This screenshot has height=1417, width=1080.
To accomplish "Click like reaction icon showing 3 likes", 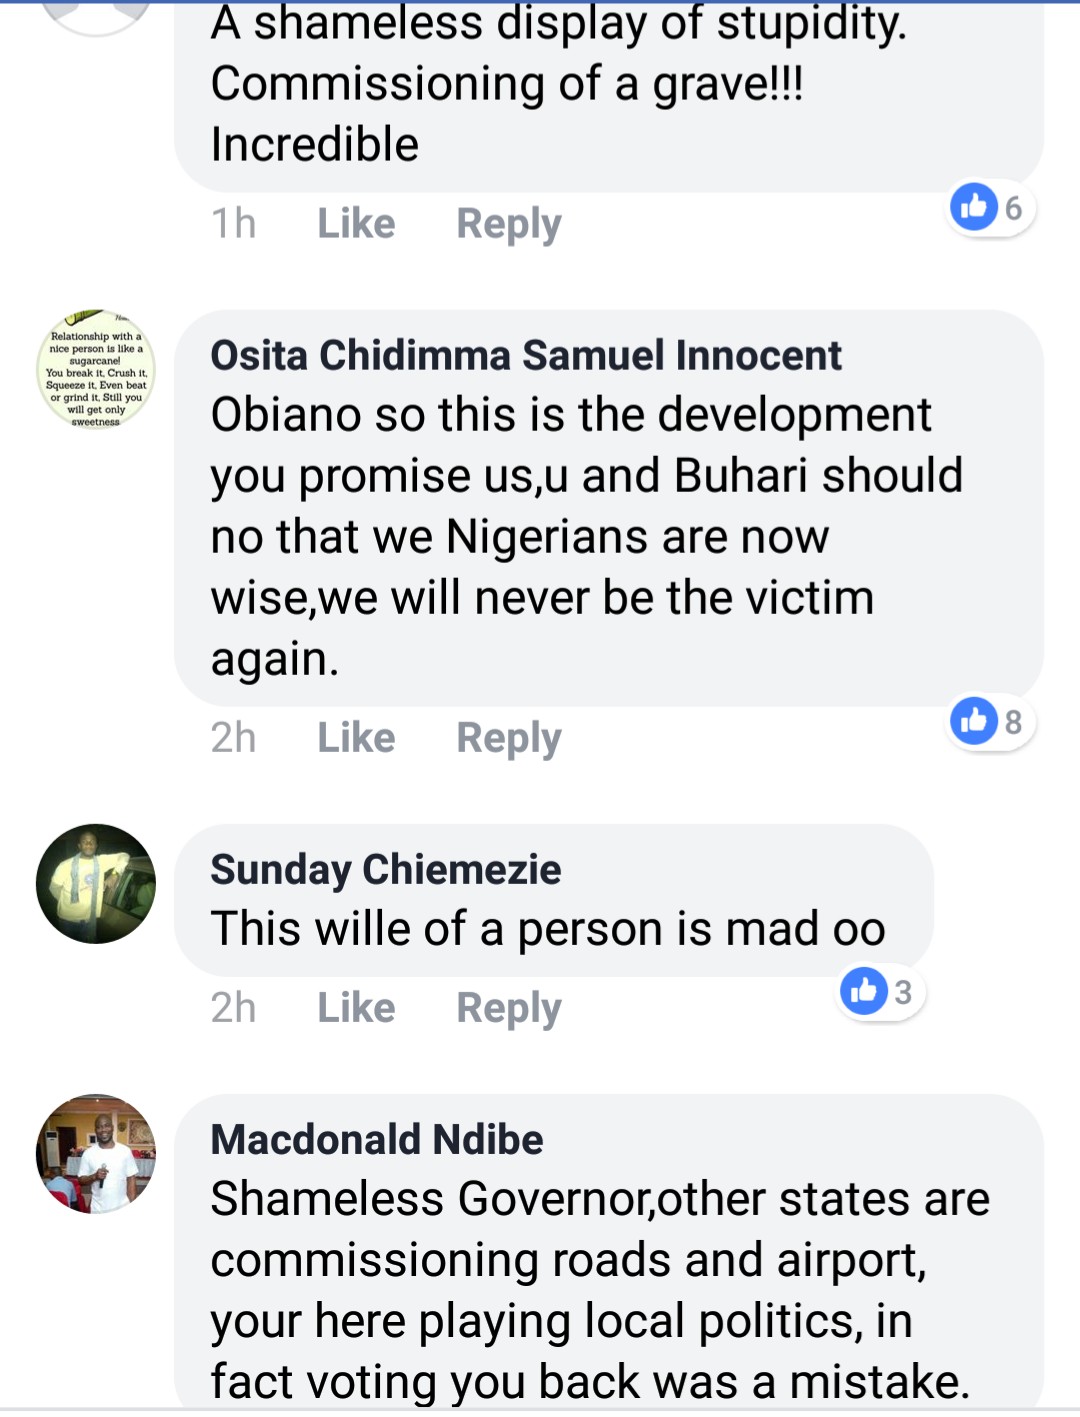I will [865, 991].
